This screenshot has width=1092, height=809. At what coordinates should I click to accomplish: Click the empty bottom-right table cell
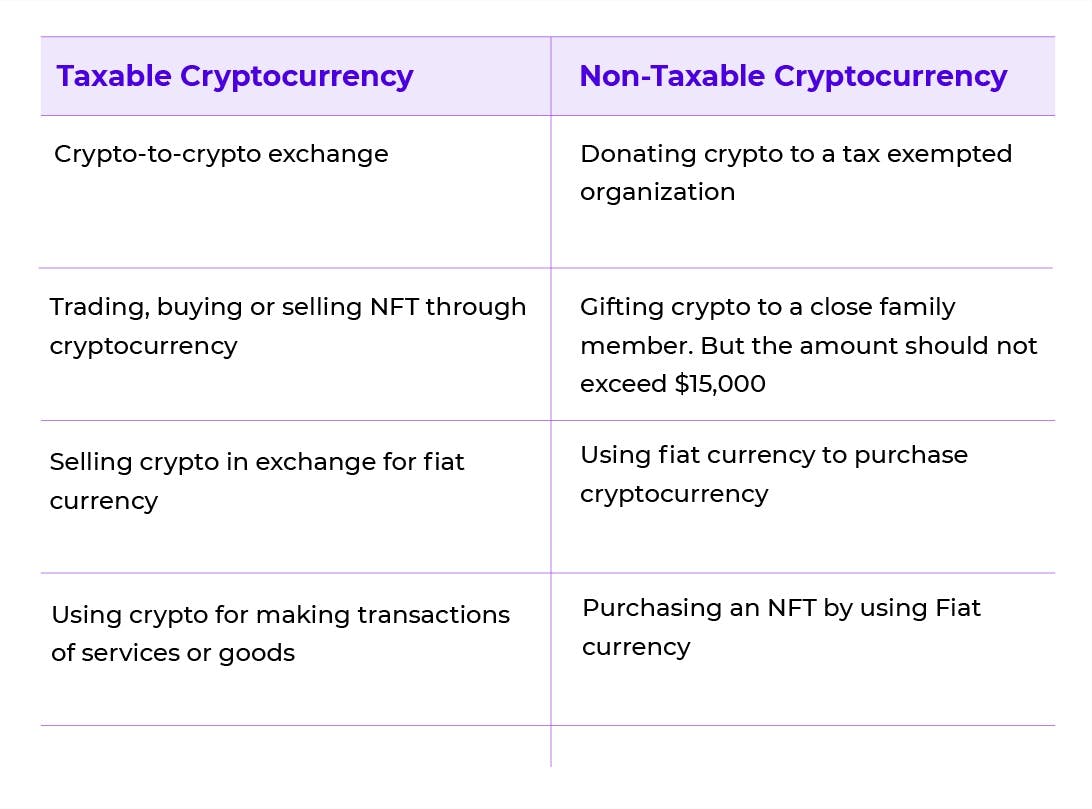pyautogui.click(x=803, y=746)
